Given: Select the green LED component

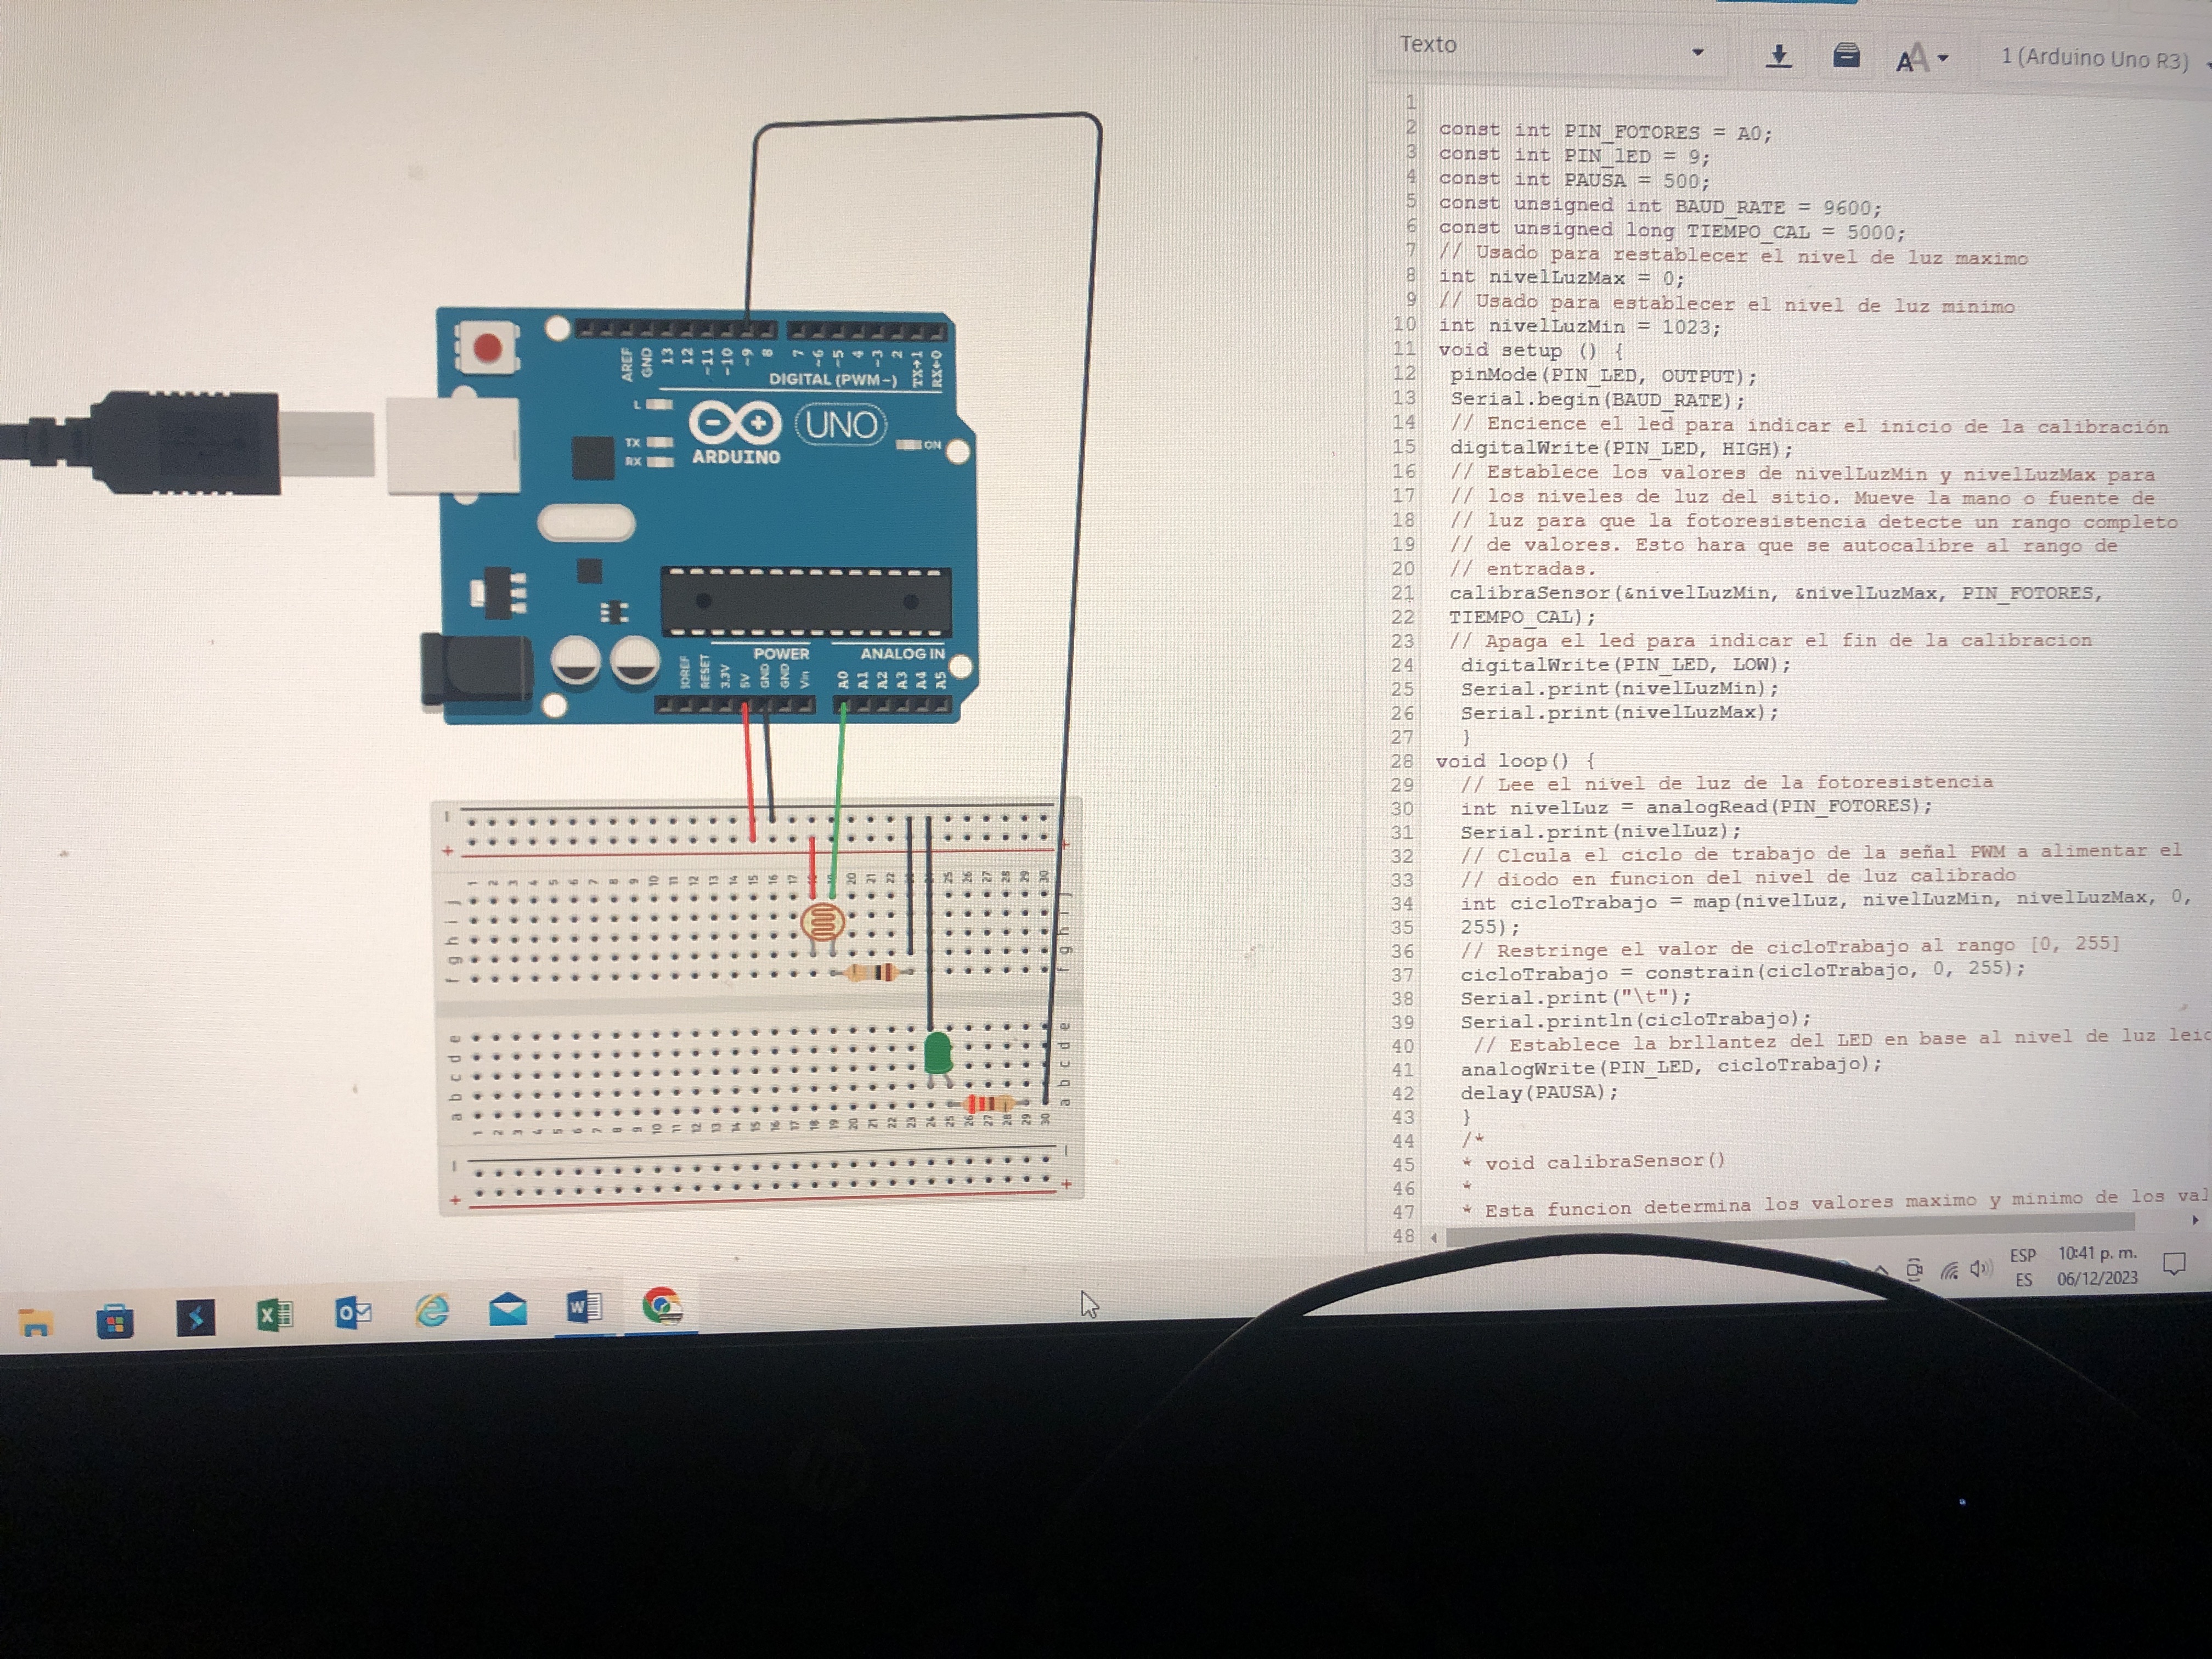Looking at the screenshot, I should click(937, 1053).
